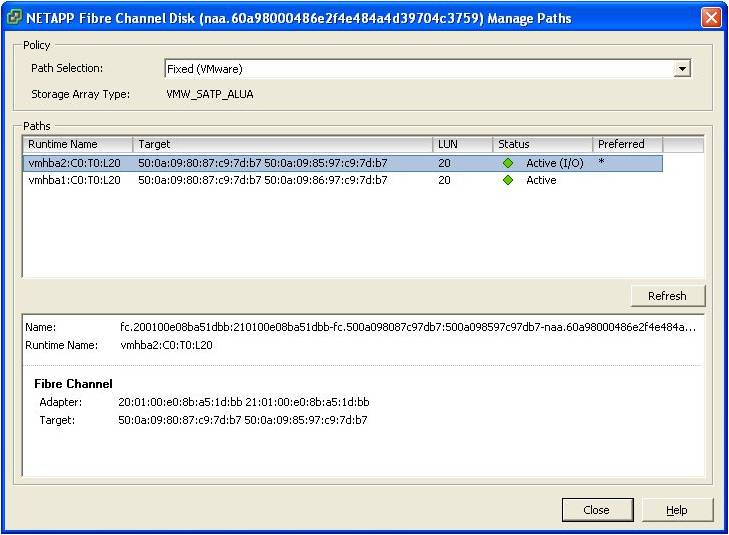Viewport: 729px width, 535px height.
Task: Open Help for Manage Paths
Action: point(677,510)
